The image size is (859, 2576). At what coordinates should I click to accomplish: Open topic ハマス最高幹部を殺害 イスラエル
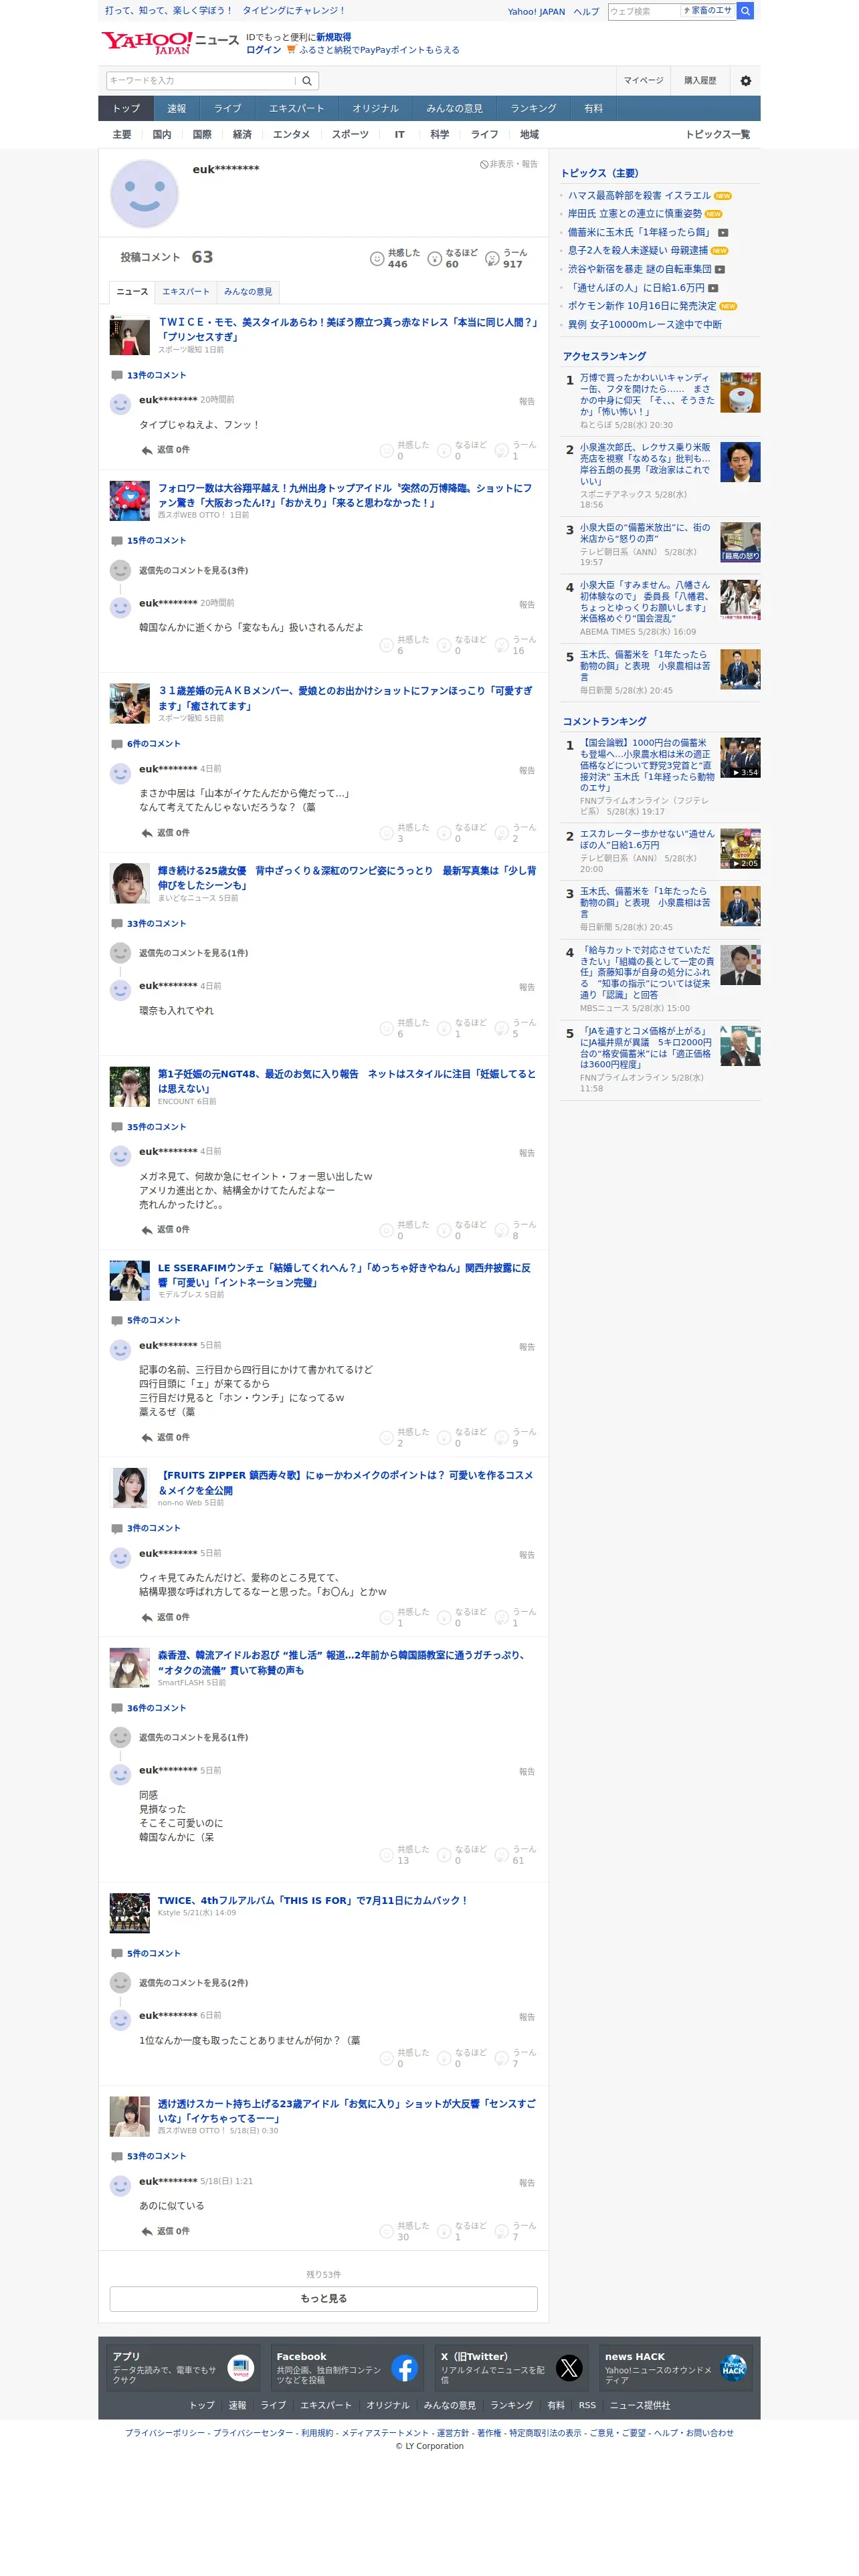pyautogui.click(x=639, y=196)
